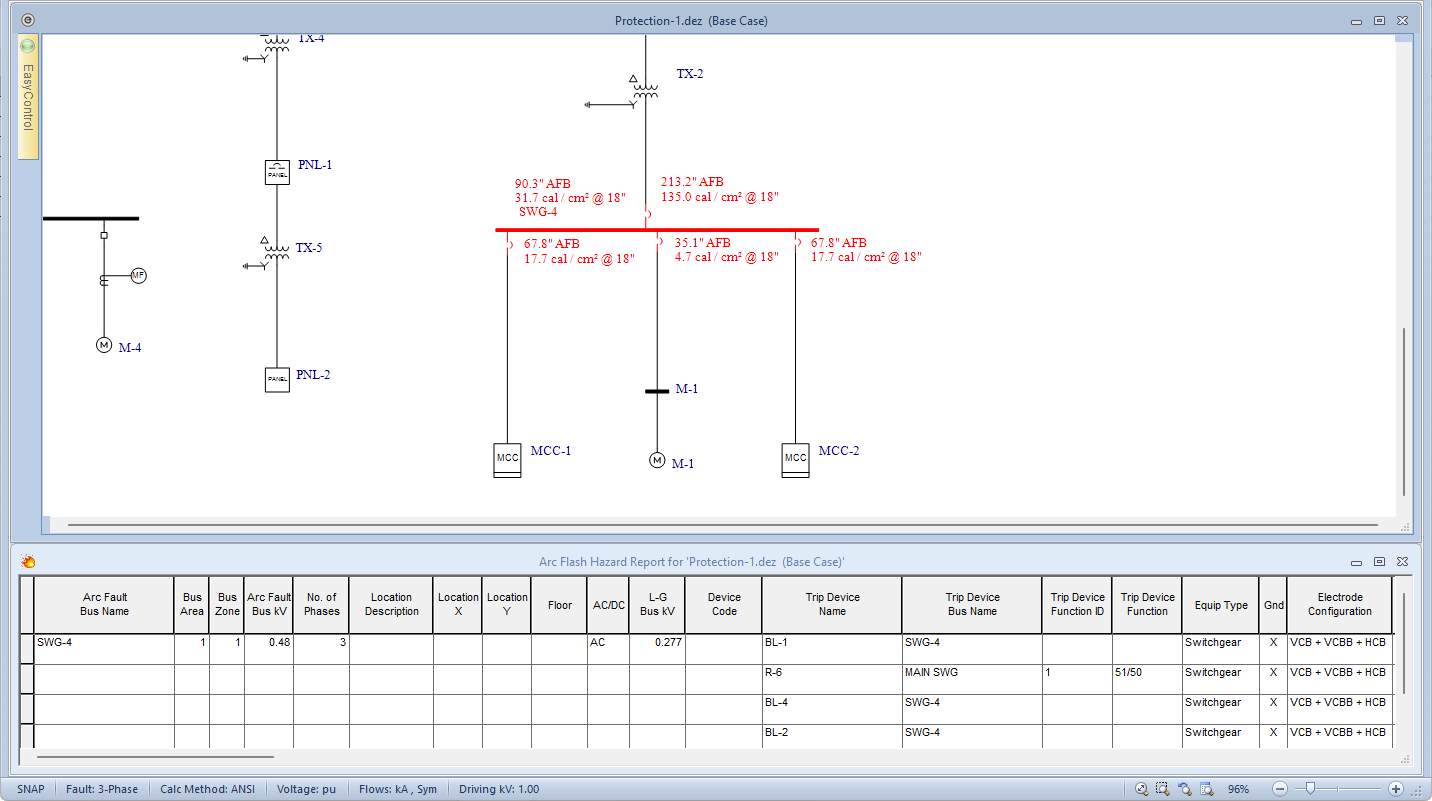Close the Arc Flash Hazard Report window
The image size is (1432, 801).
tap(1402, 562)
